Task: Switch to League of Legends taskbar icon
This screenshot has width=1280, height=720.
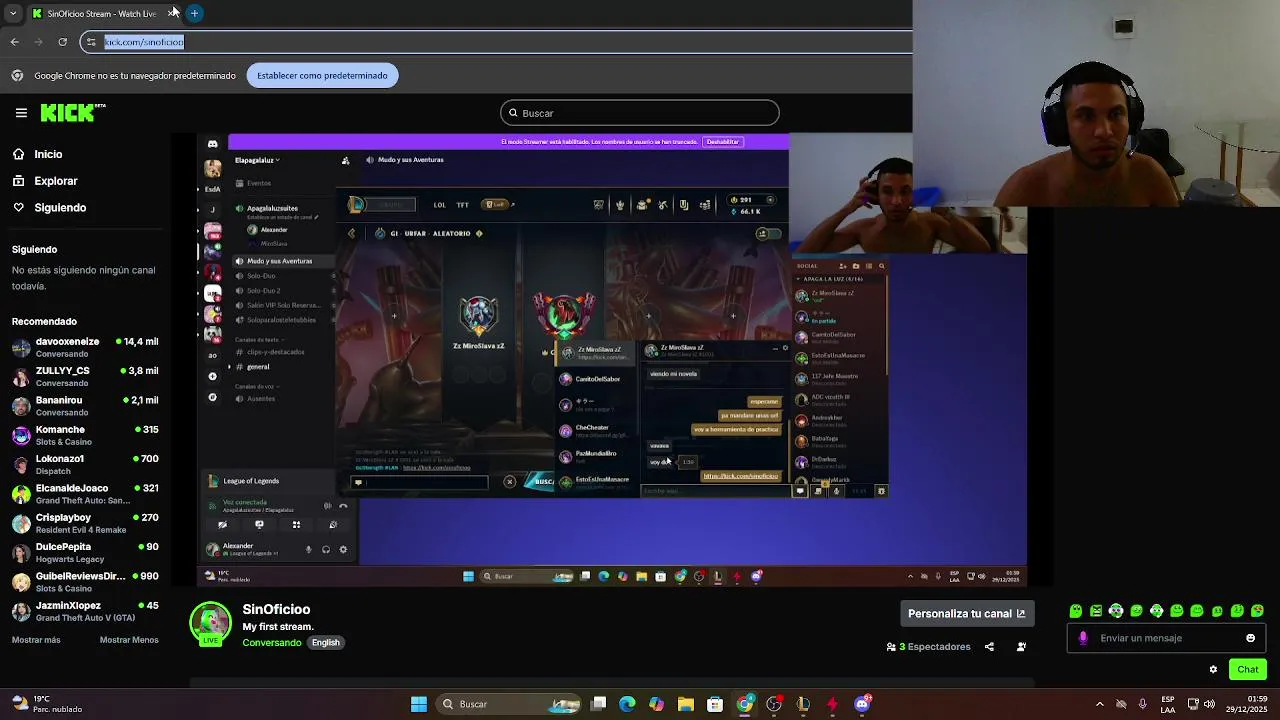Action: point(803,704)
